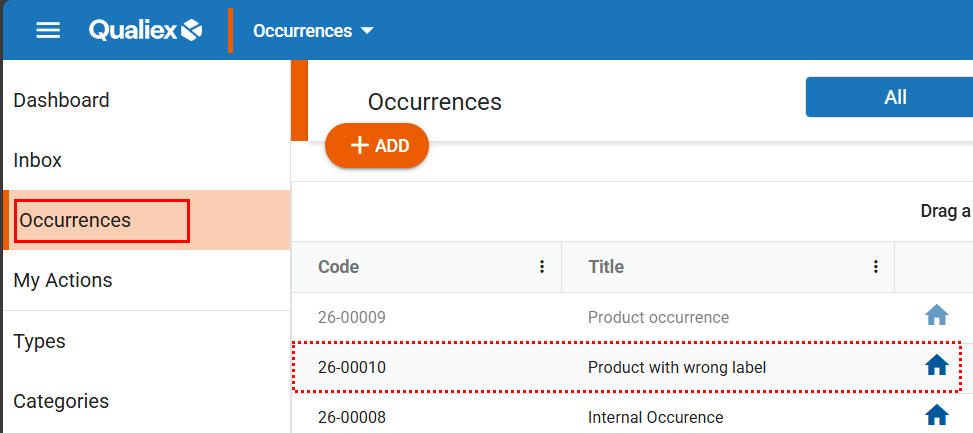
Task: Open Inbox from the sidebar
Action: pyautogui.click(x=38, y=160)
